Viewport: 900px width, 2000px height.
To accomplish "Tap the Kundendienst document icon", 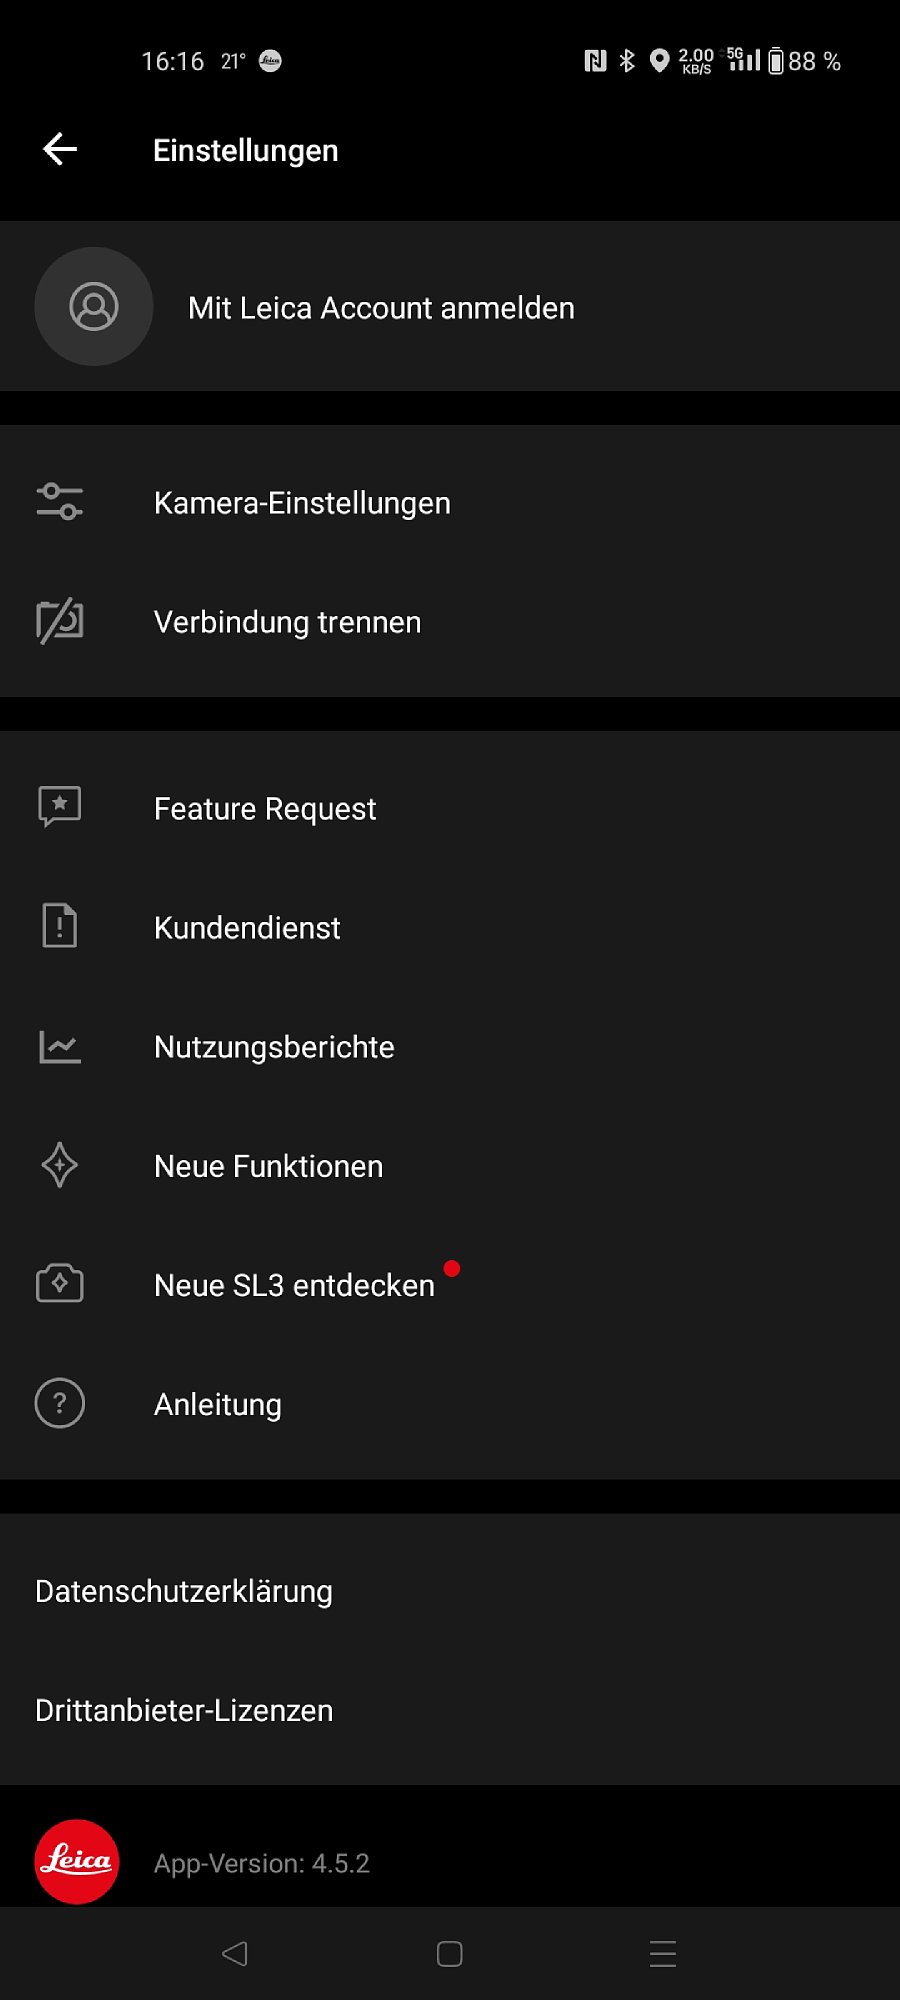I will 60,926.
